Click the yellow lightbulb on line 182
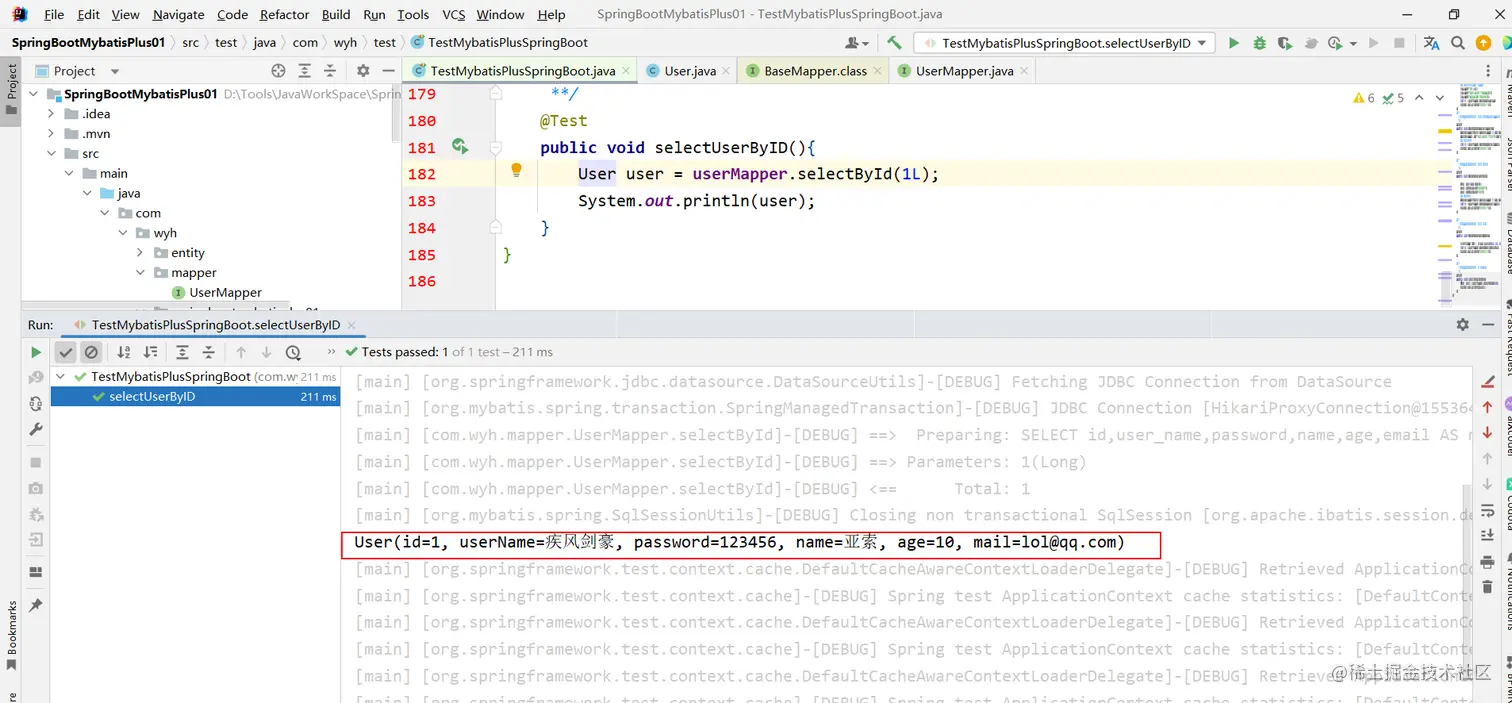This screenshot has width=1512, height=703. tap(516, 171)
